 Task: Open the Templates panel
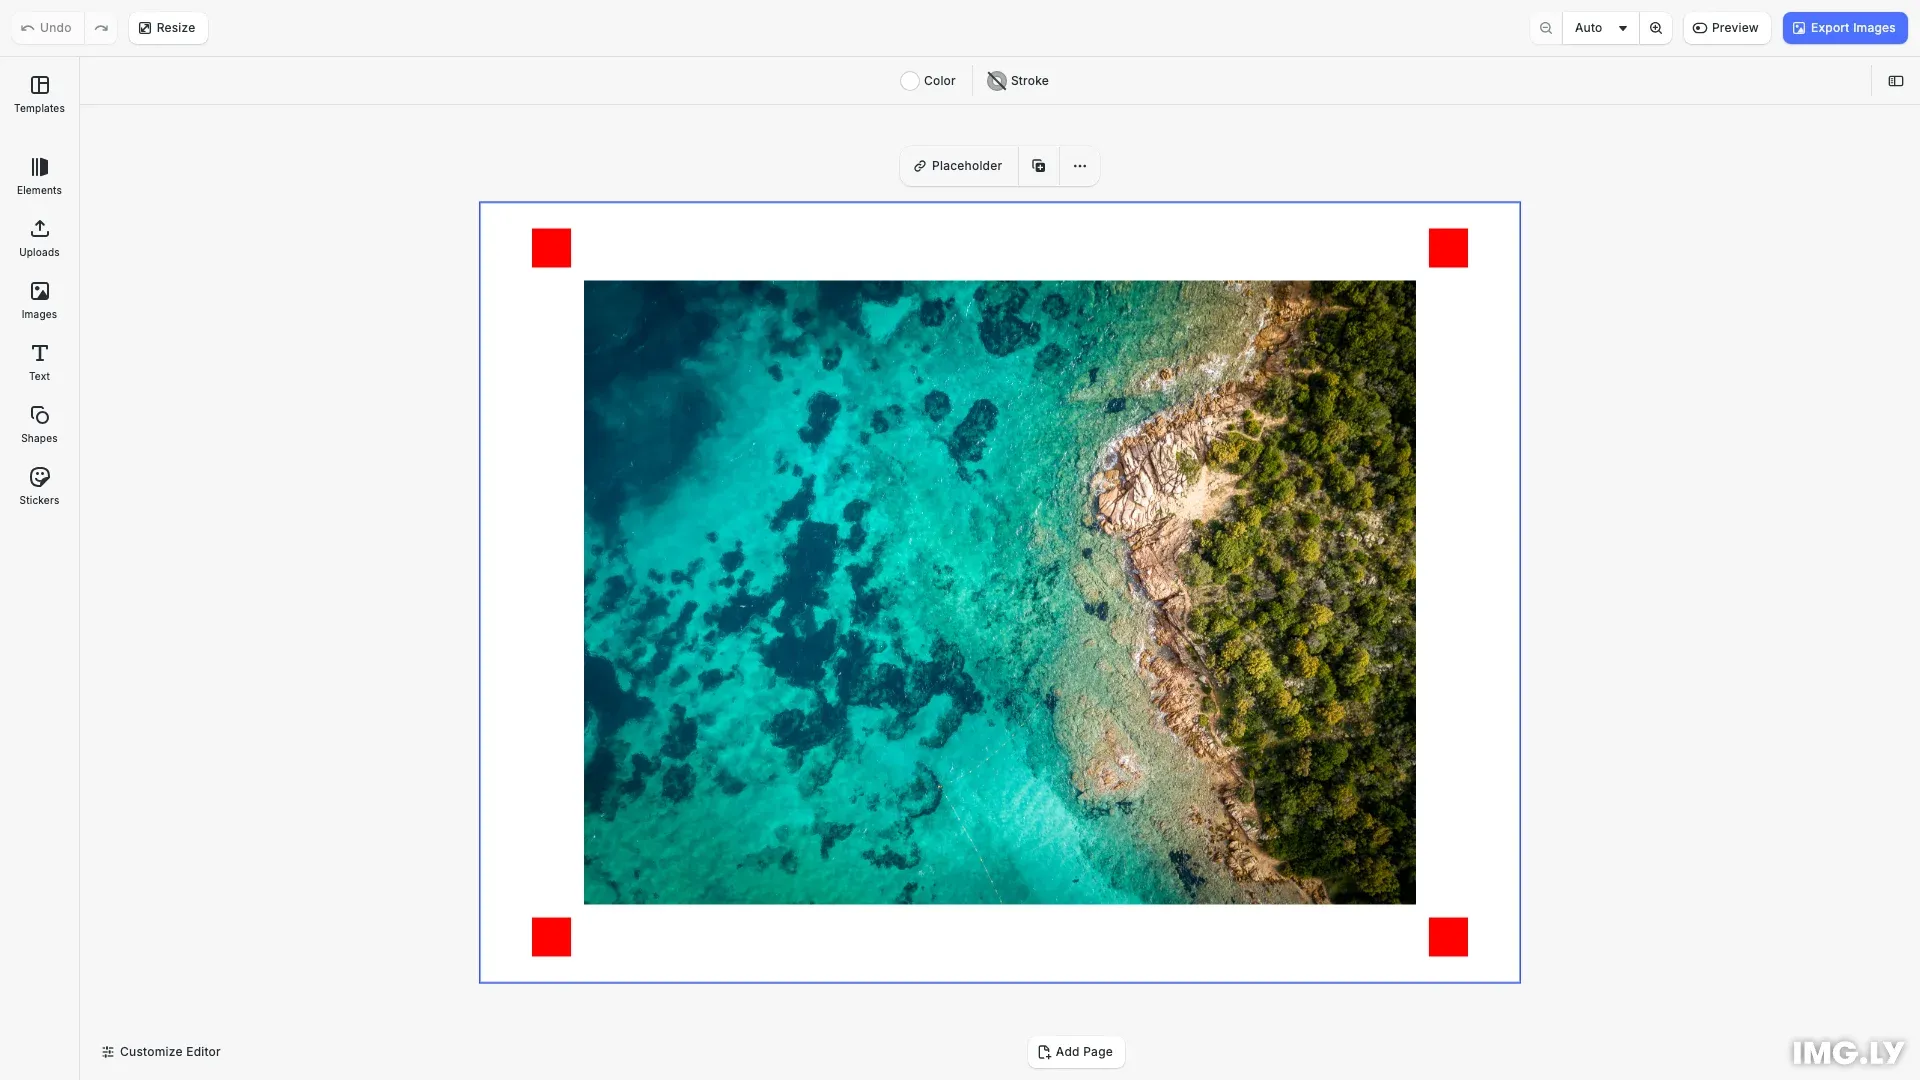click(39, 94)
